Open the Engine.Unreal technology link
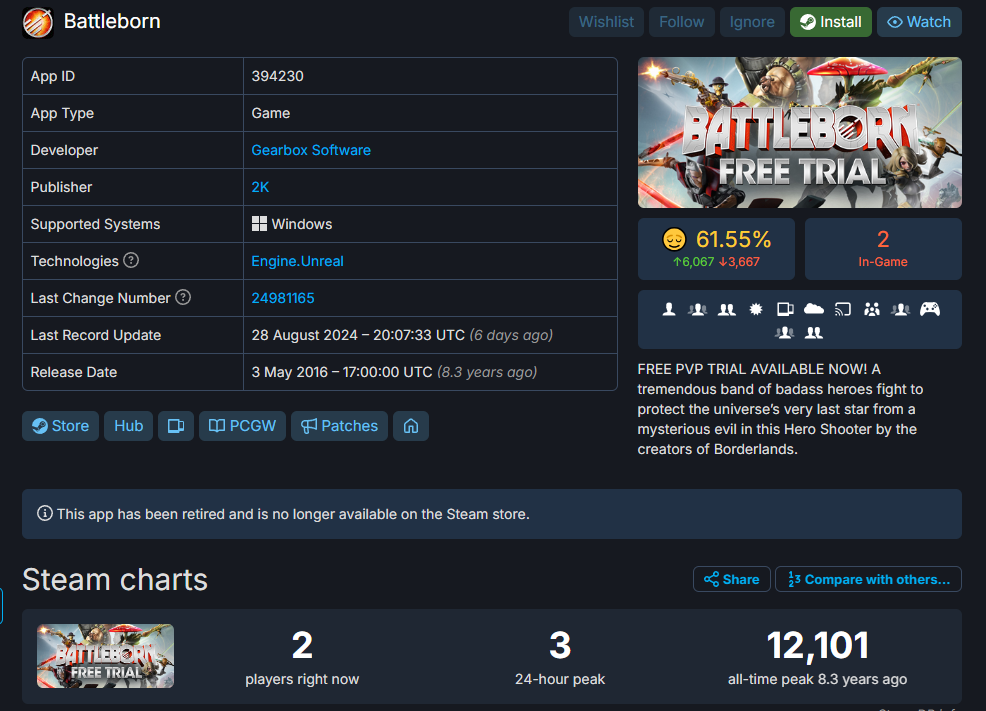Viewport: 986px width, 711px height. pos(297,262)
